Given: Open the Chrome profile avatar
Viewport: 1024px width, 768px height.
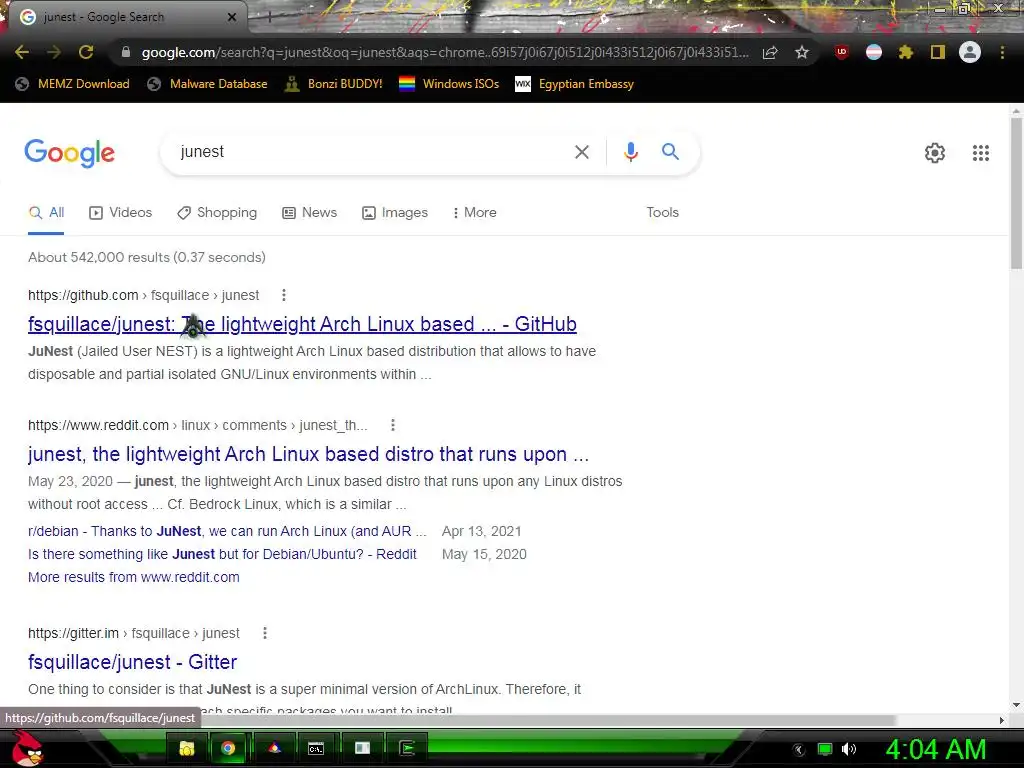Looking at the screenshot, I should 970,52.
